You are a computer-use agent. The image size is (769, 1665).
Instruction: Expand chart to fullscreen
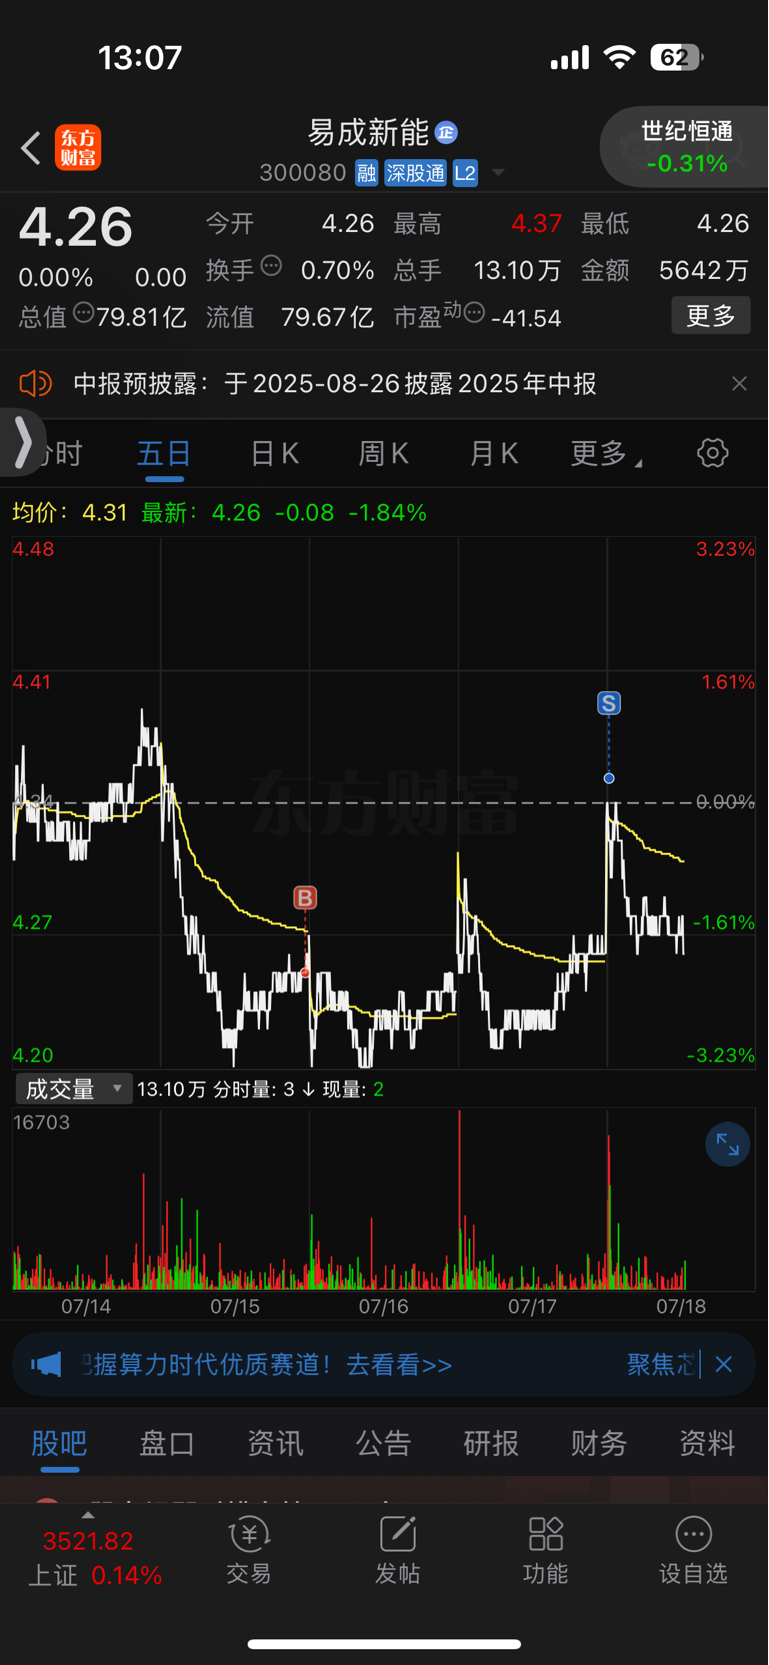coord(727,1145)
